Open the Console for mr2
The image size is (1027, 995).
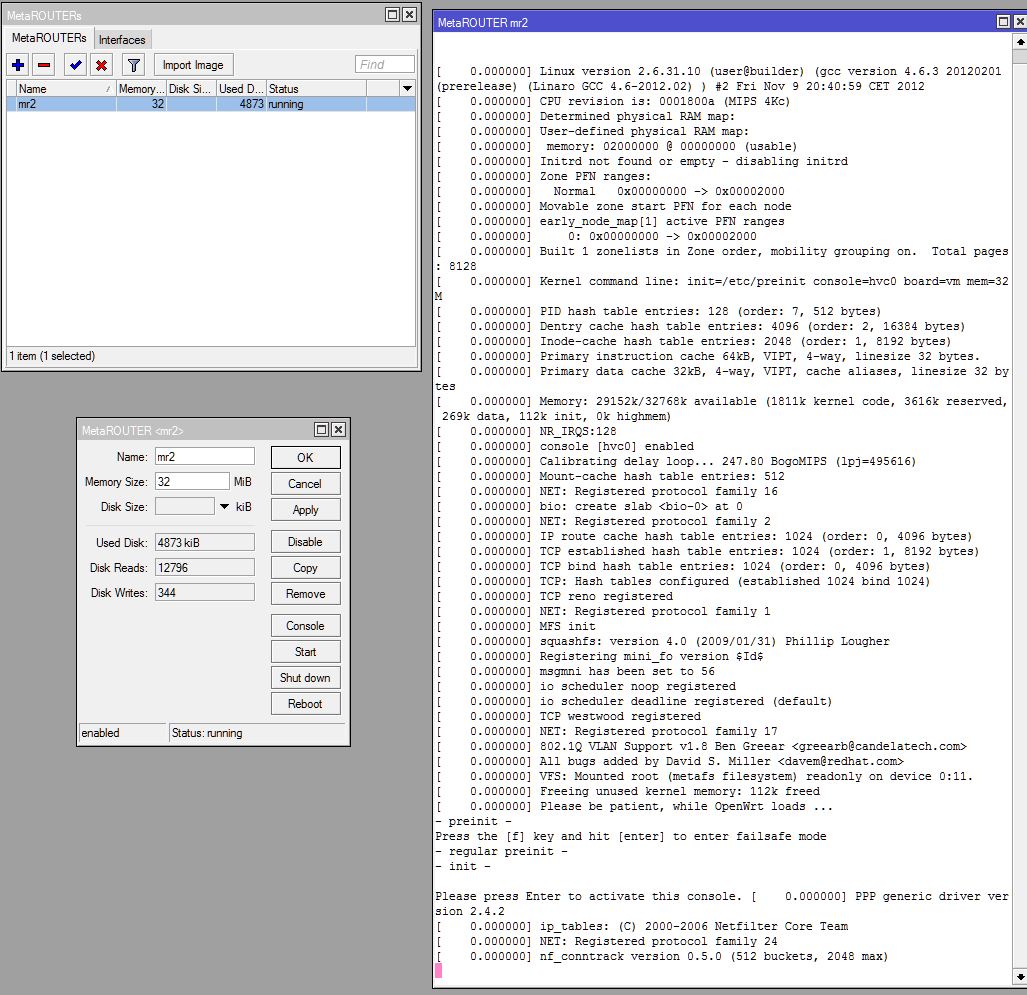tap(305, 626)
